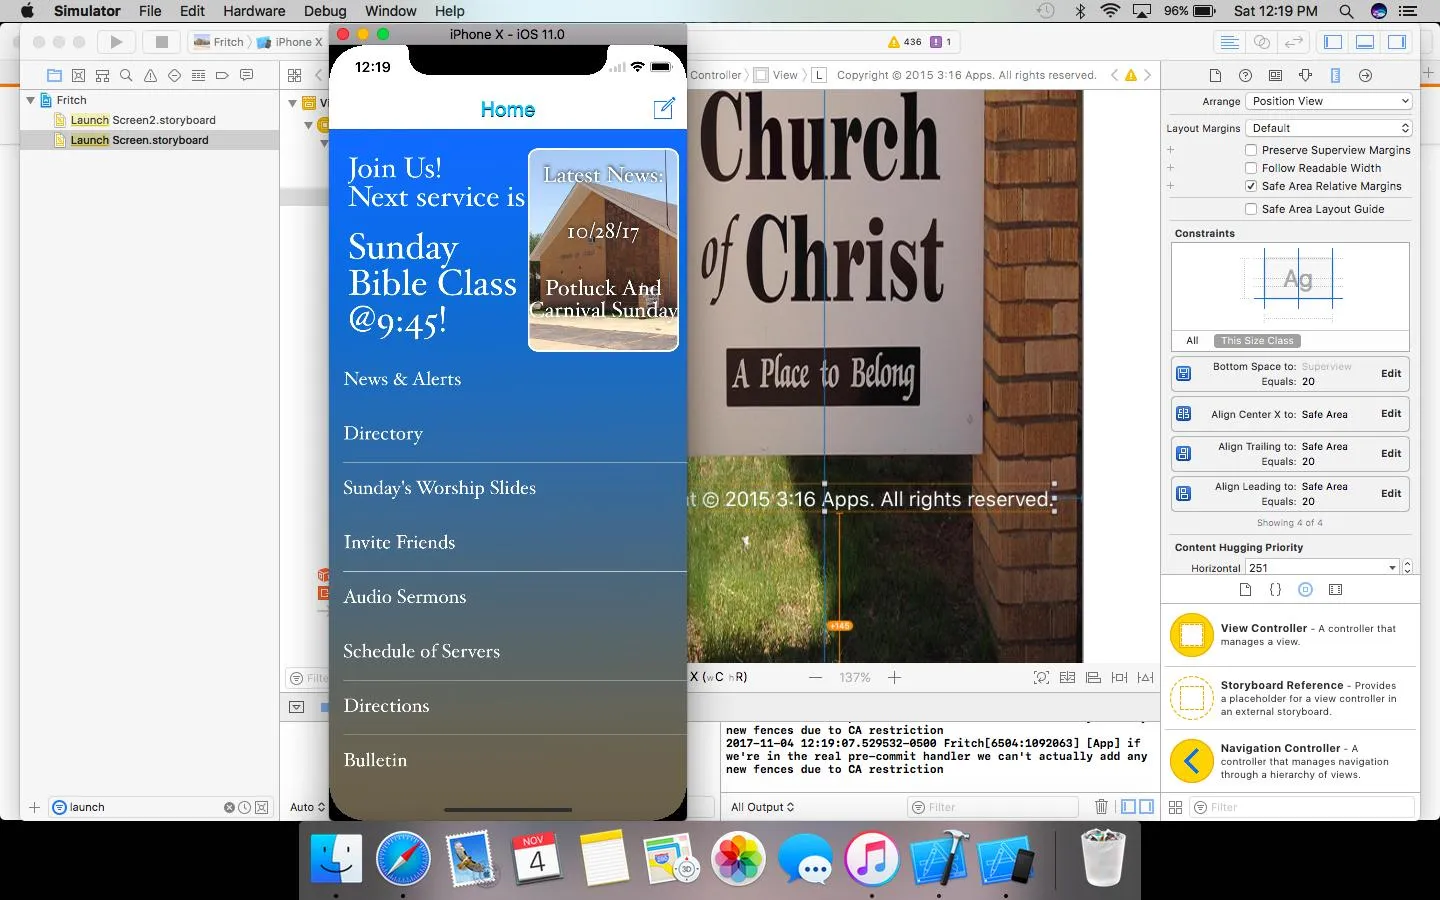The height and width of the screenshot is (900, 1440).
Task: Open the File inspector
Action: [x=1215, y=75]
